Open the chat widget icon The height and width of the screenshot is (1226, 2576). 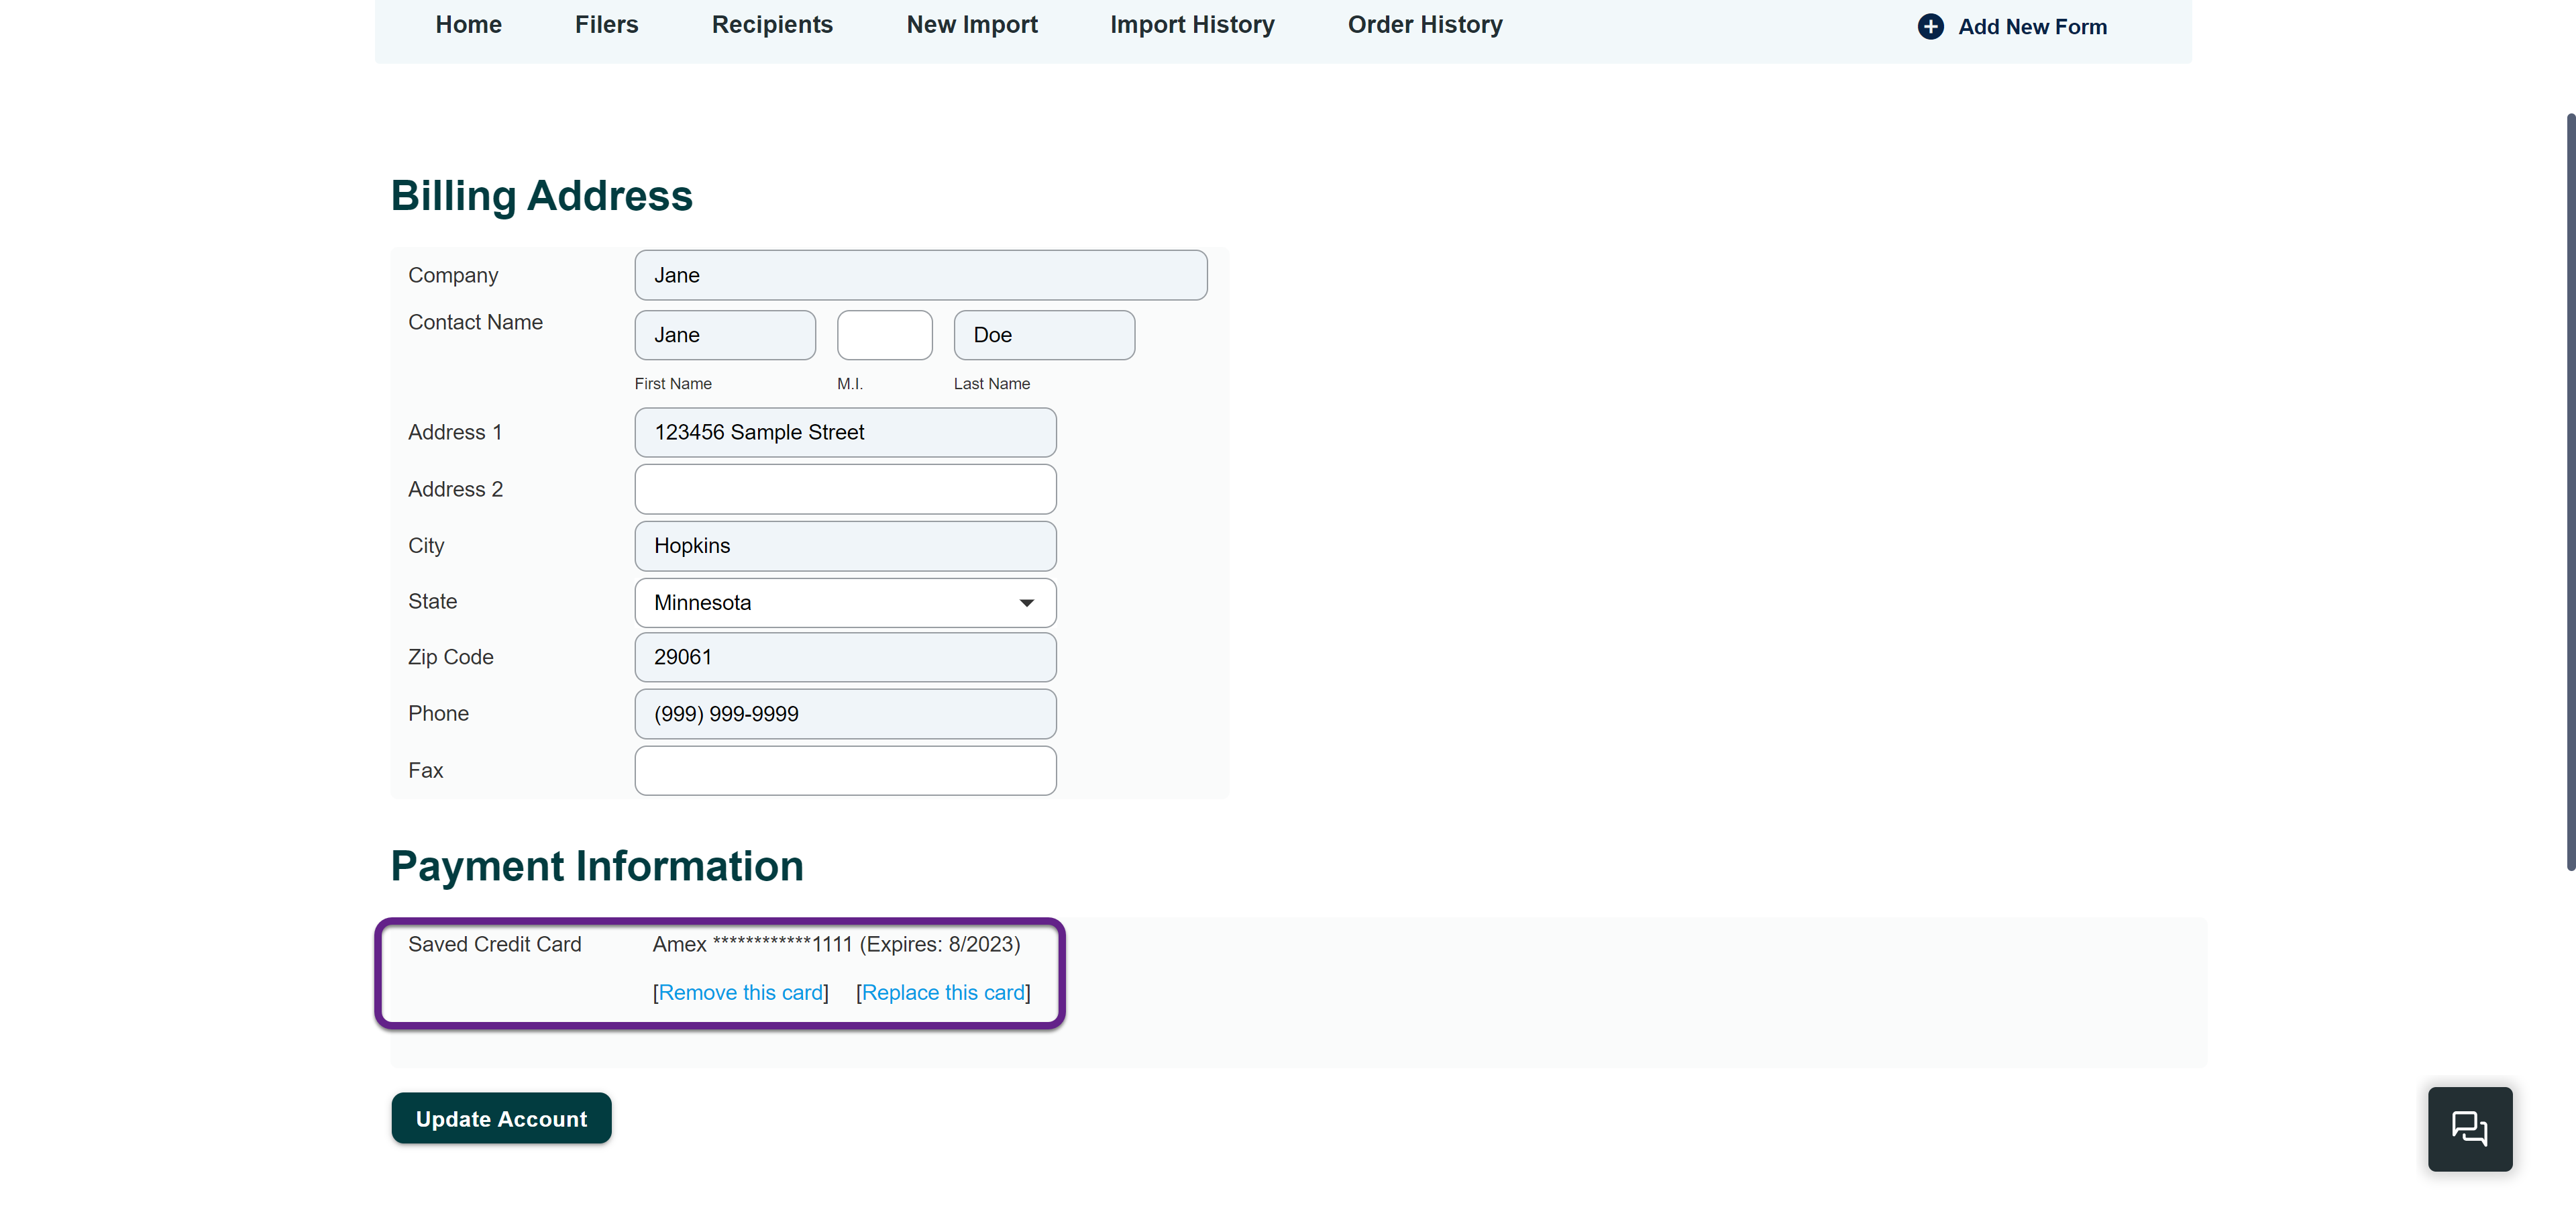click(2469, 1128)
